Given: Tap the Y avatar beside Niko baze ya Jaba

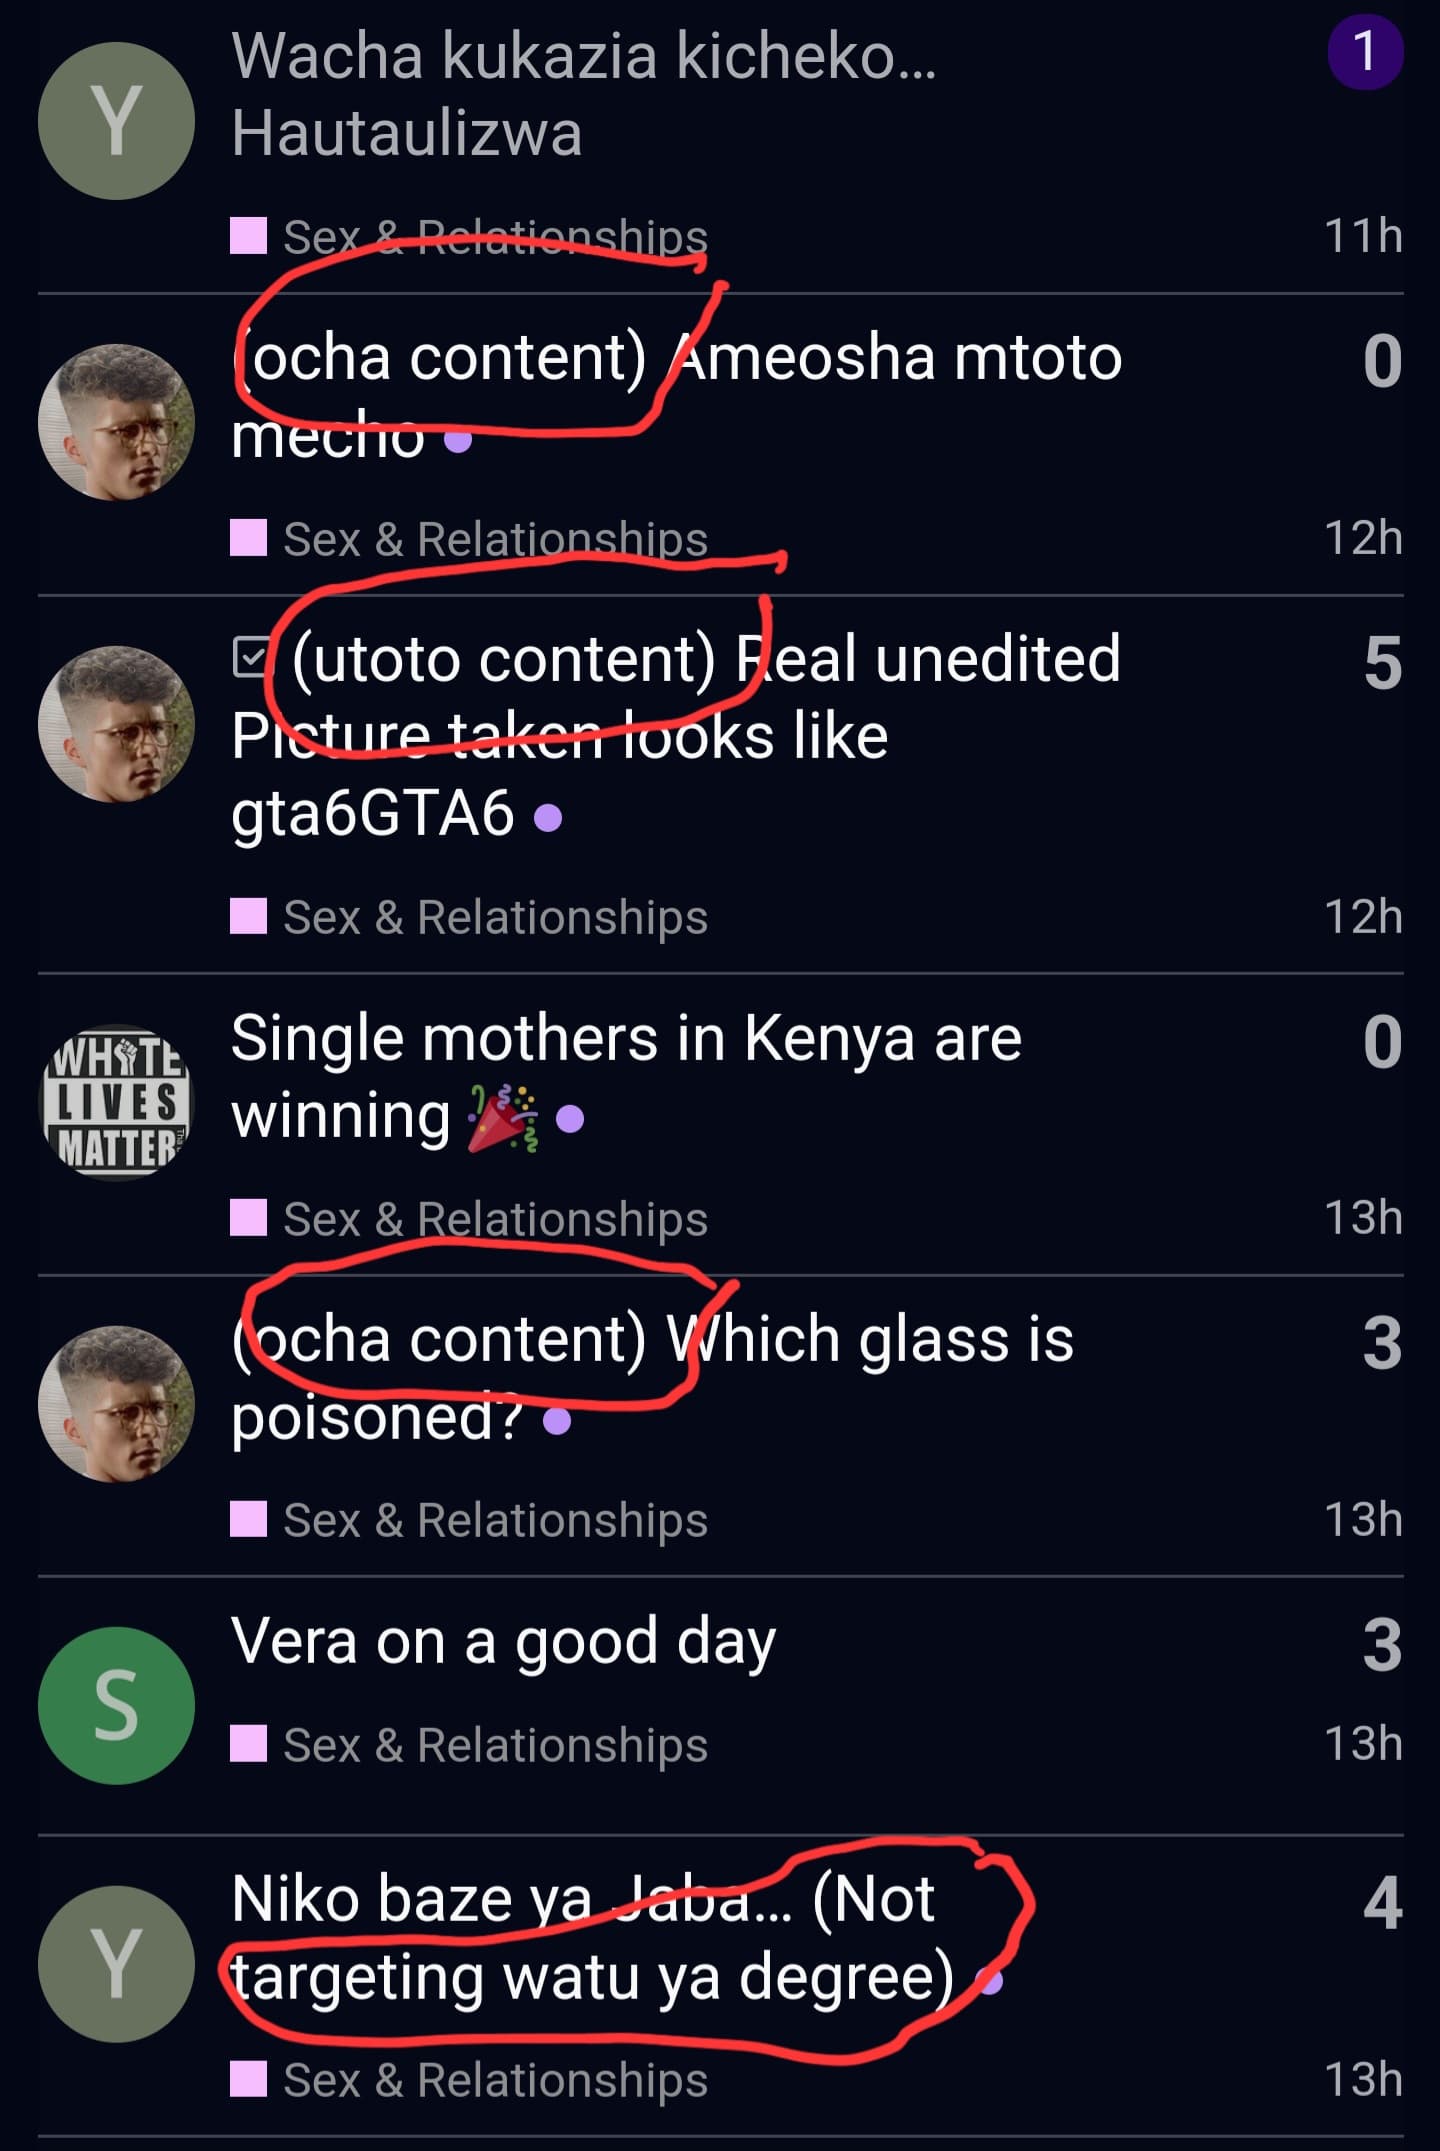Looking at the screenshot, I should (x=116, y=1964).
